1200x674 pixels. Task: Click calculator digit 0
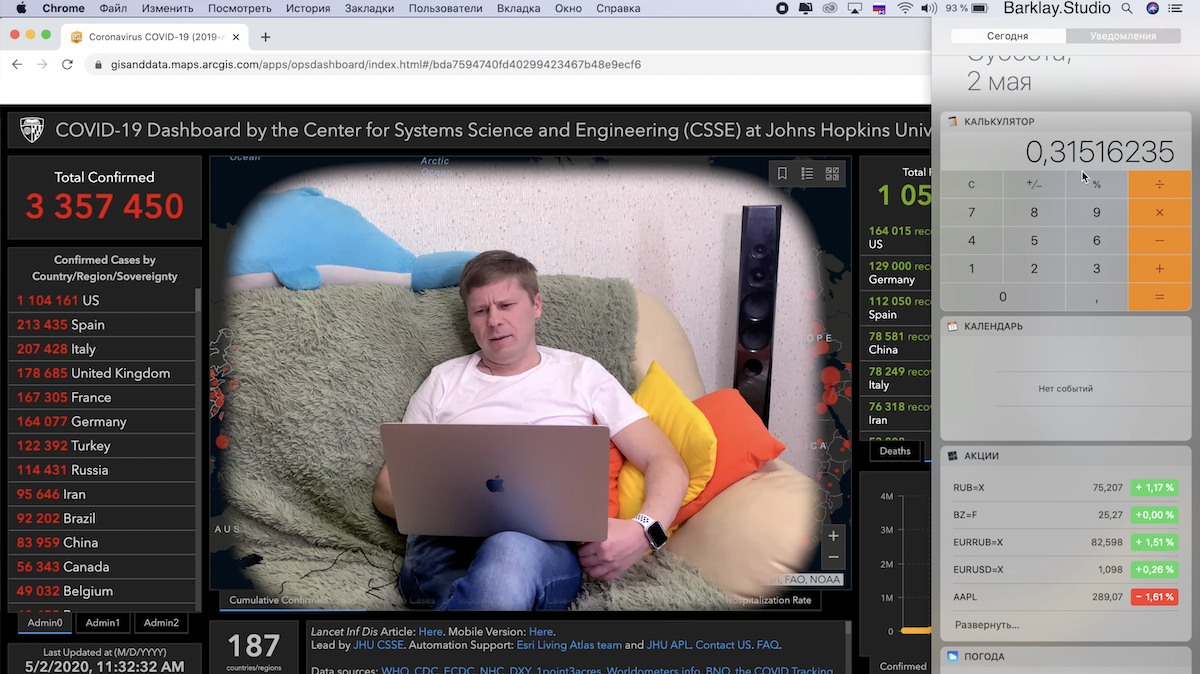click(1003, 296)
